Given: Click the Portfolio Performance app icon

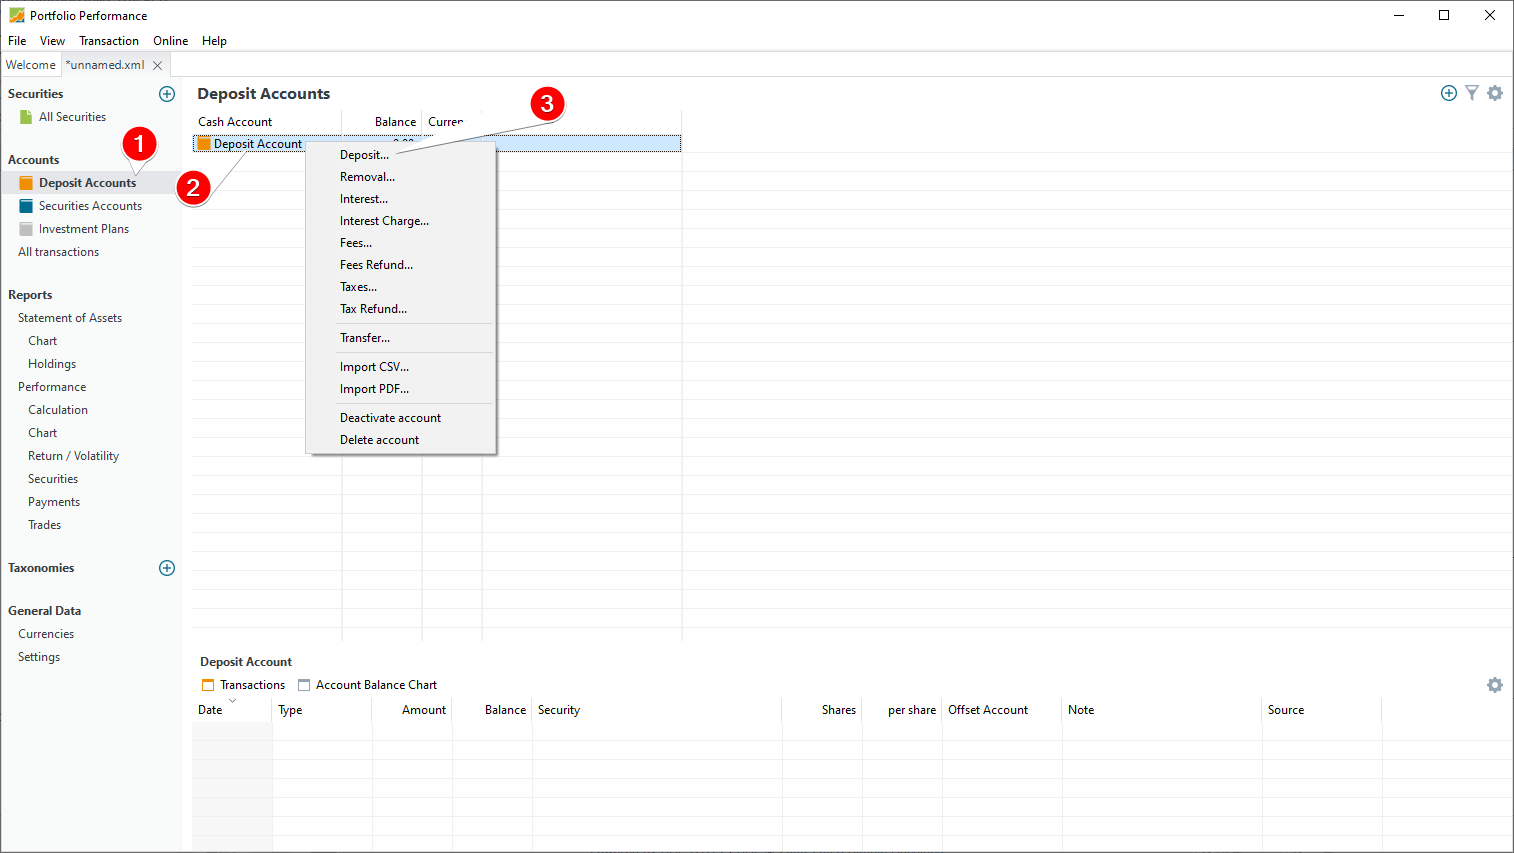Looking at the screenshot, I should pyautogui.click(x=17, y=15).
